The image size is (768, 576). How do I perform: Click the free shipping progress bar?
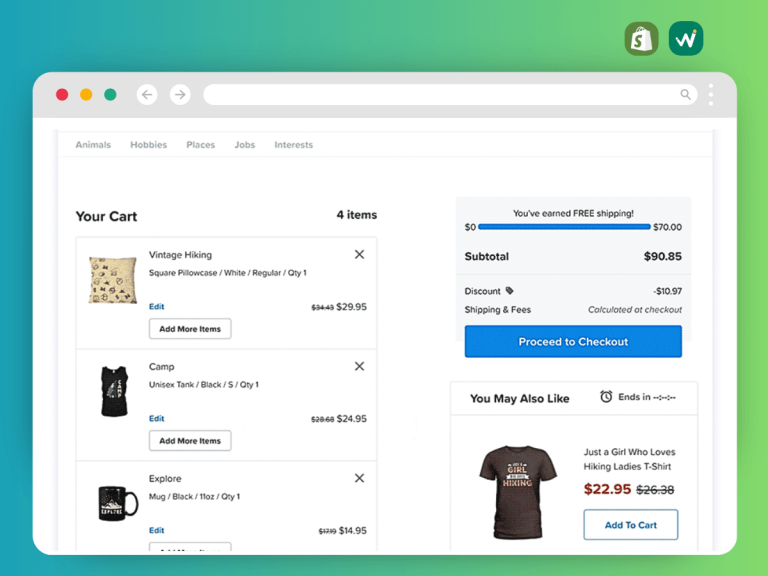(564, 227)
